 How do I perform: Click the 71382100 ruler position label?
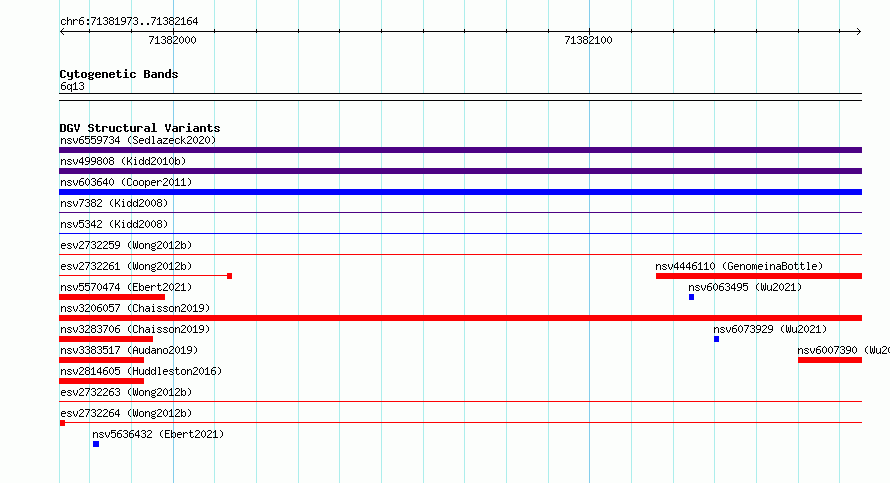588,40
